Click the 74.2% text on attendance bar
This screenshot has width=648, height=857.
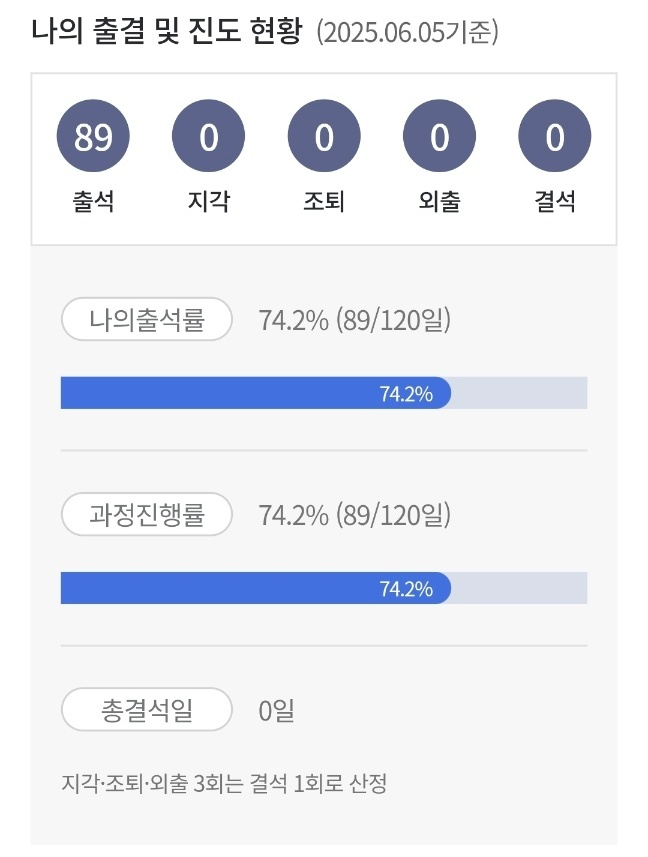click(x=410, y=393)
